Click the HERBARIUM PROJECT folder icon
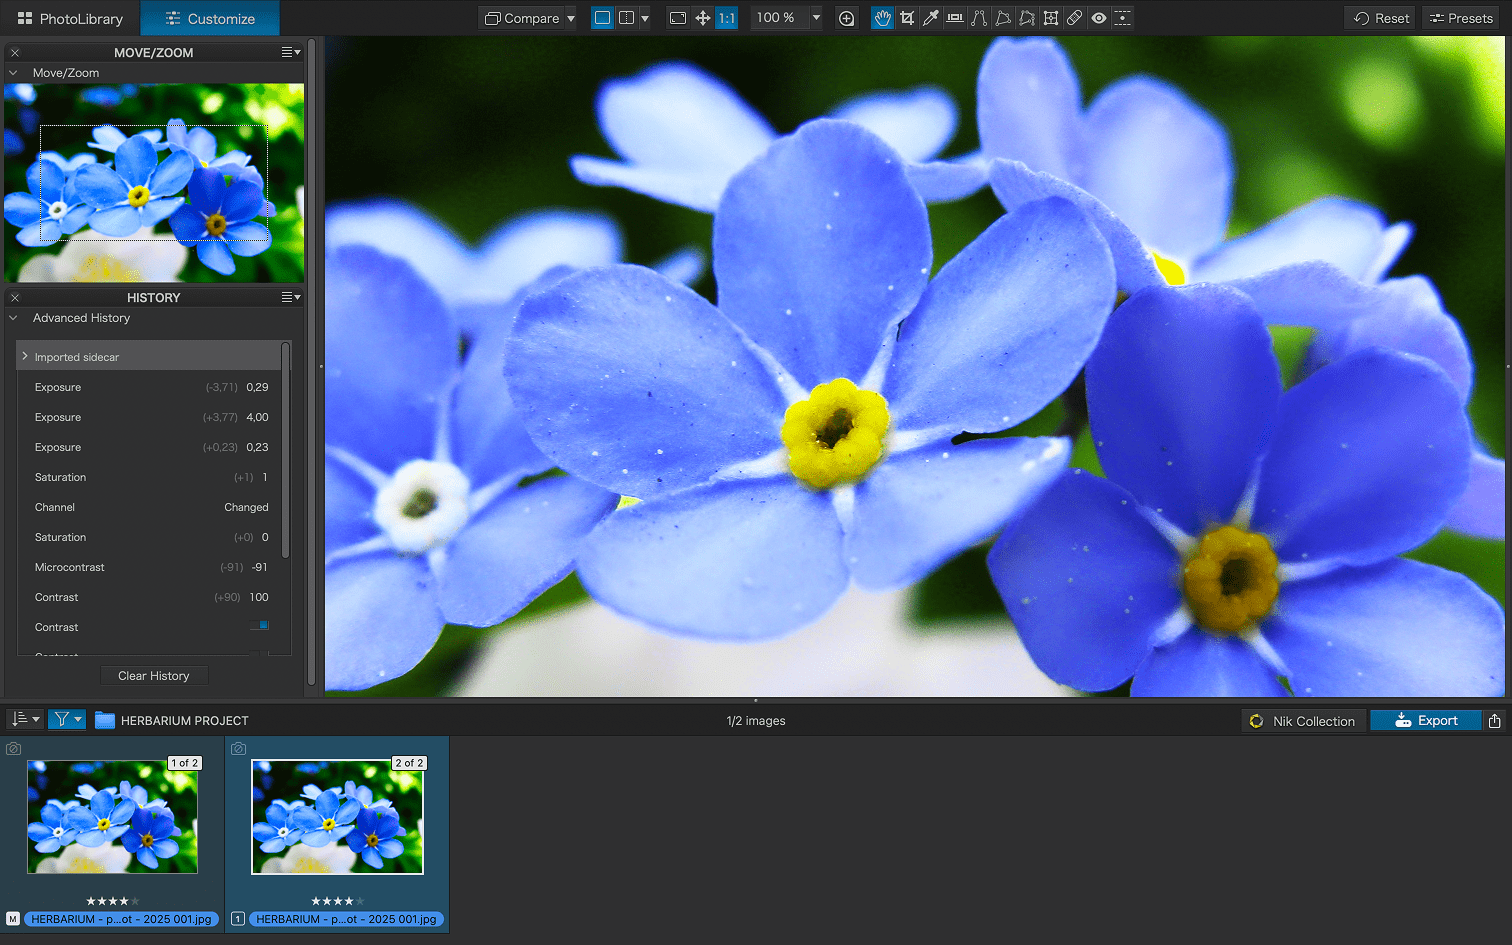Screen dimensions: 1512x945 (x=105, y=720)
